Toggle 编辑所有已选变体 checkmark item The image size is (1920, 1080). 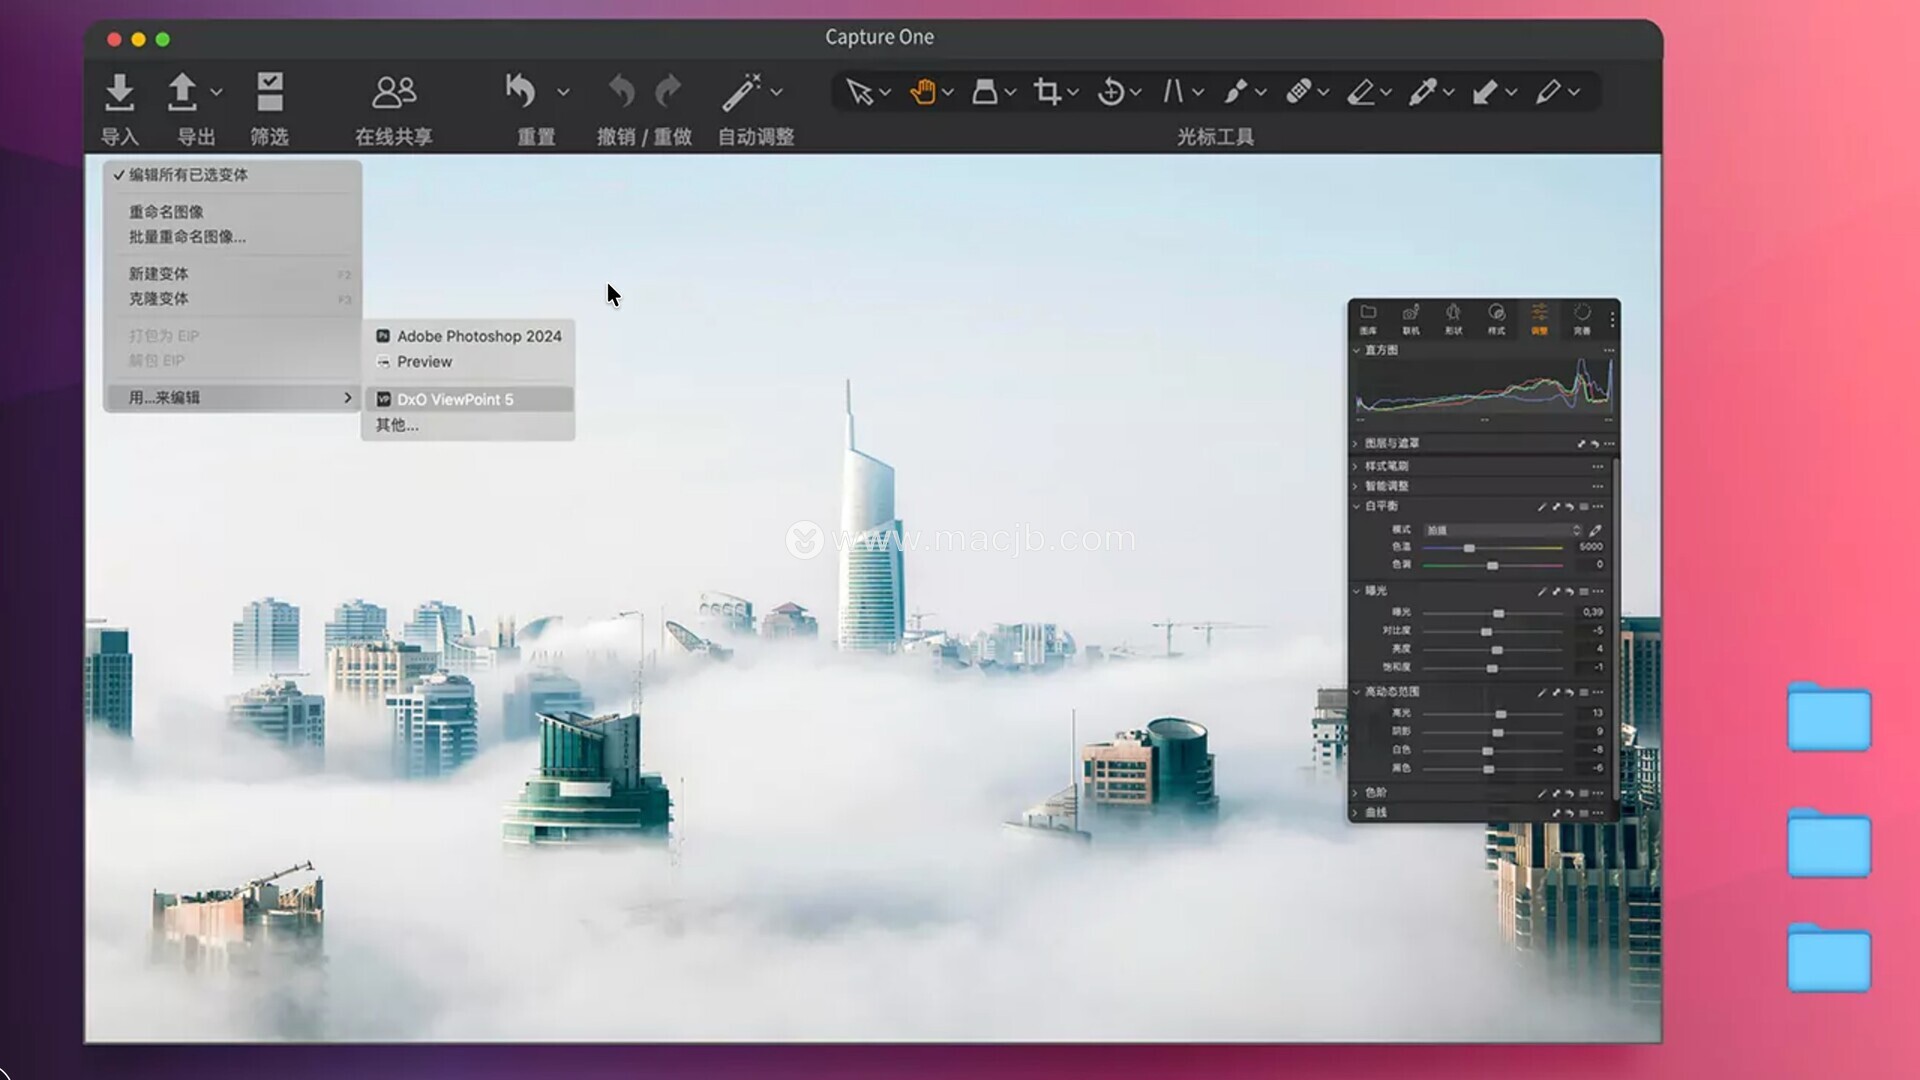click(x=188, y=175)
